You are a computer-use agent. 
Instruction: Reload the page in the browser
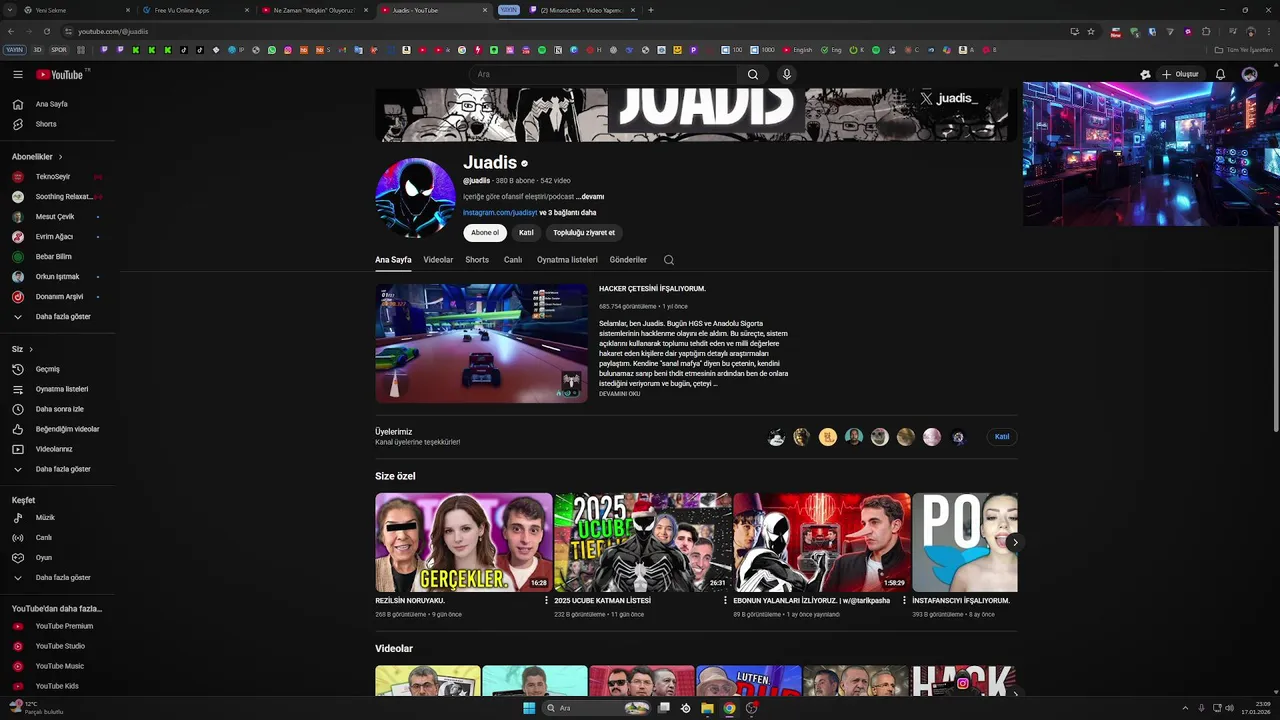[46, 31]
